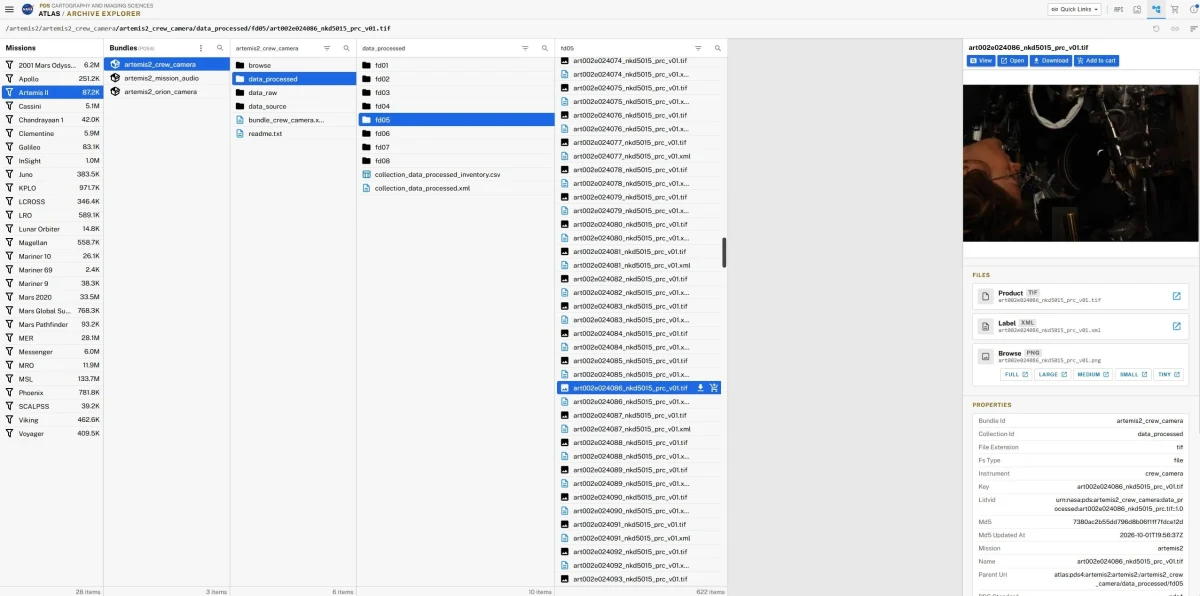The image size is (1200, 596).
Task: Filter the data_processed column
Action: pos(525,48)
